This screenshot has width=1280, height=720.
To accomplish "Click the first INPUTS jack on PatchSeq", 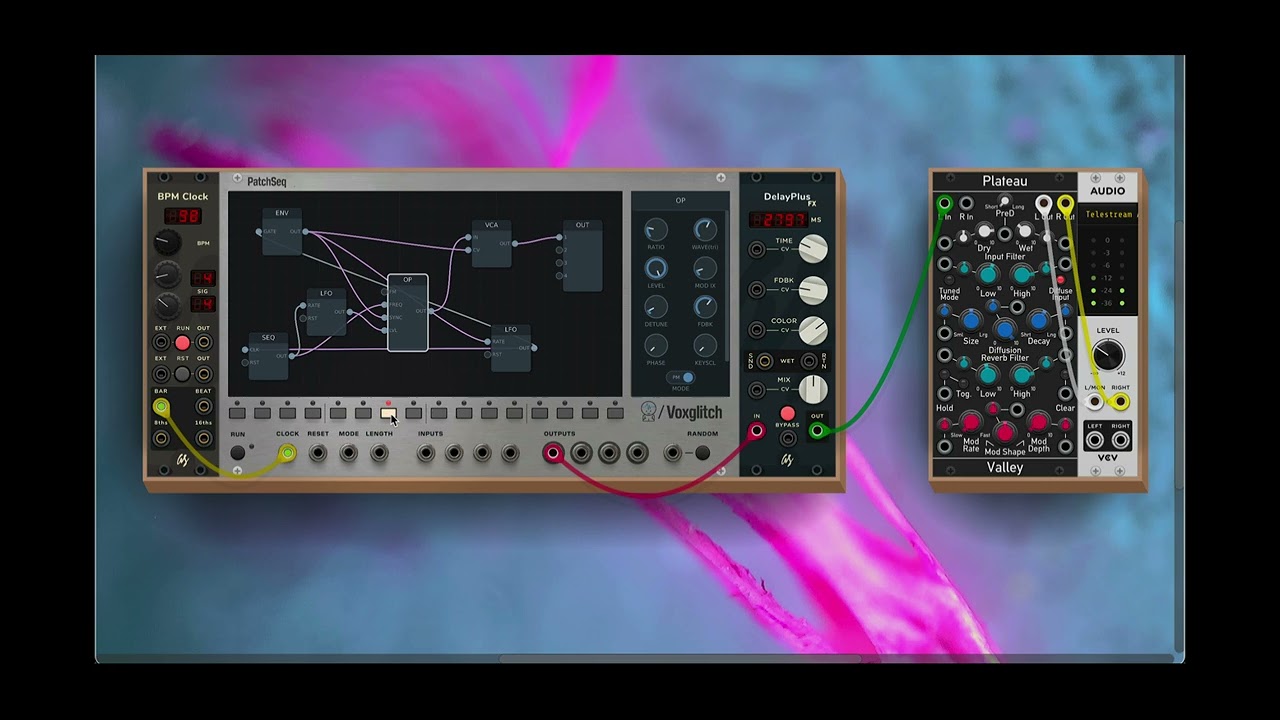I will (x=426, y=453).
